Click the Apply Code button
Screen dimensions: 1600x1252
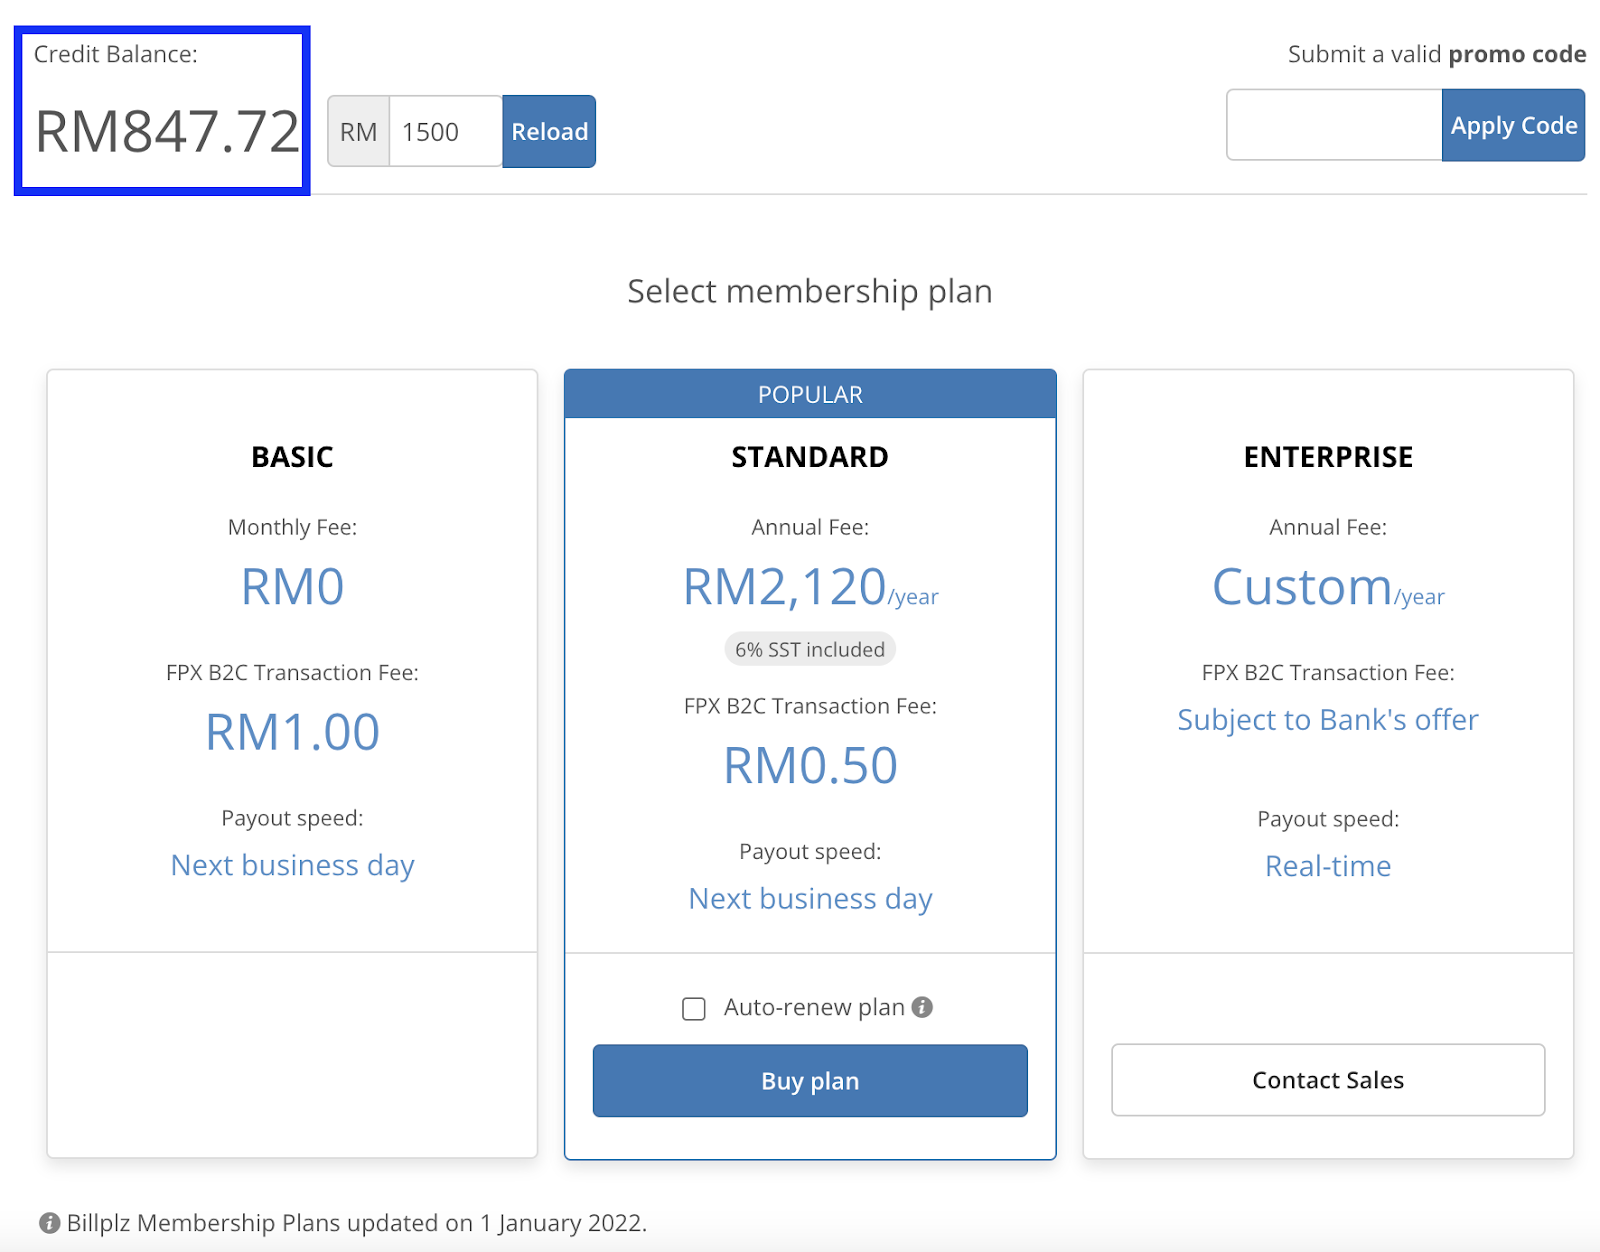[1513, 126]
